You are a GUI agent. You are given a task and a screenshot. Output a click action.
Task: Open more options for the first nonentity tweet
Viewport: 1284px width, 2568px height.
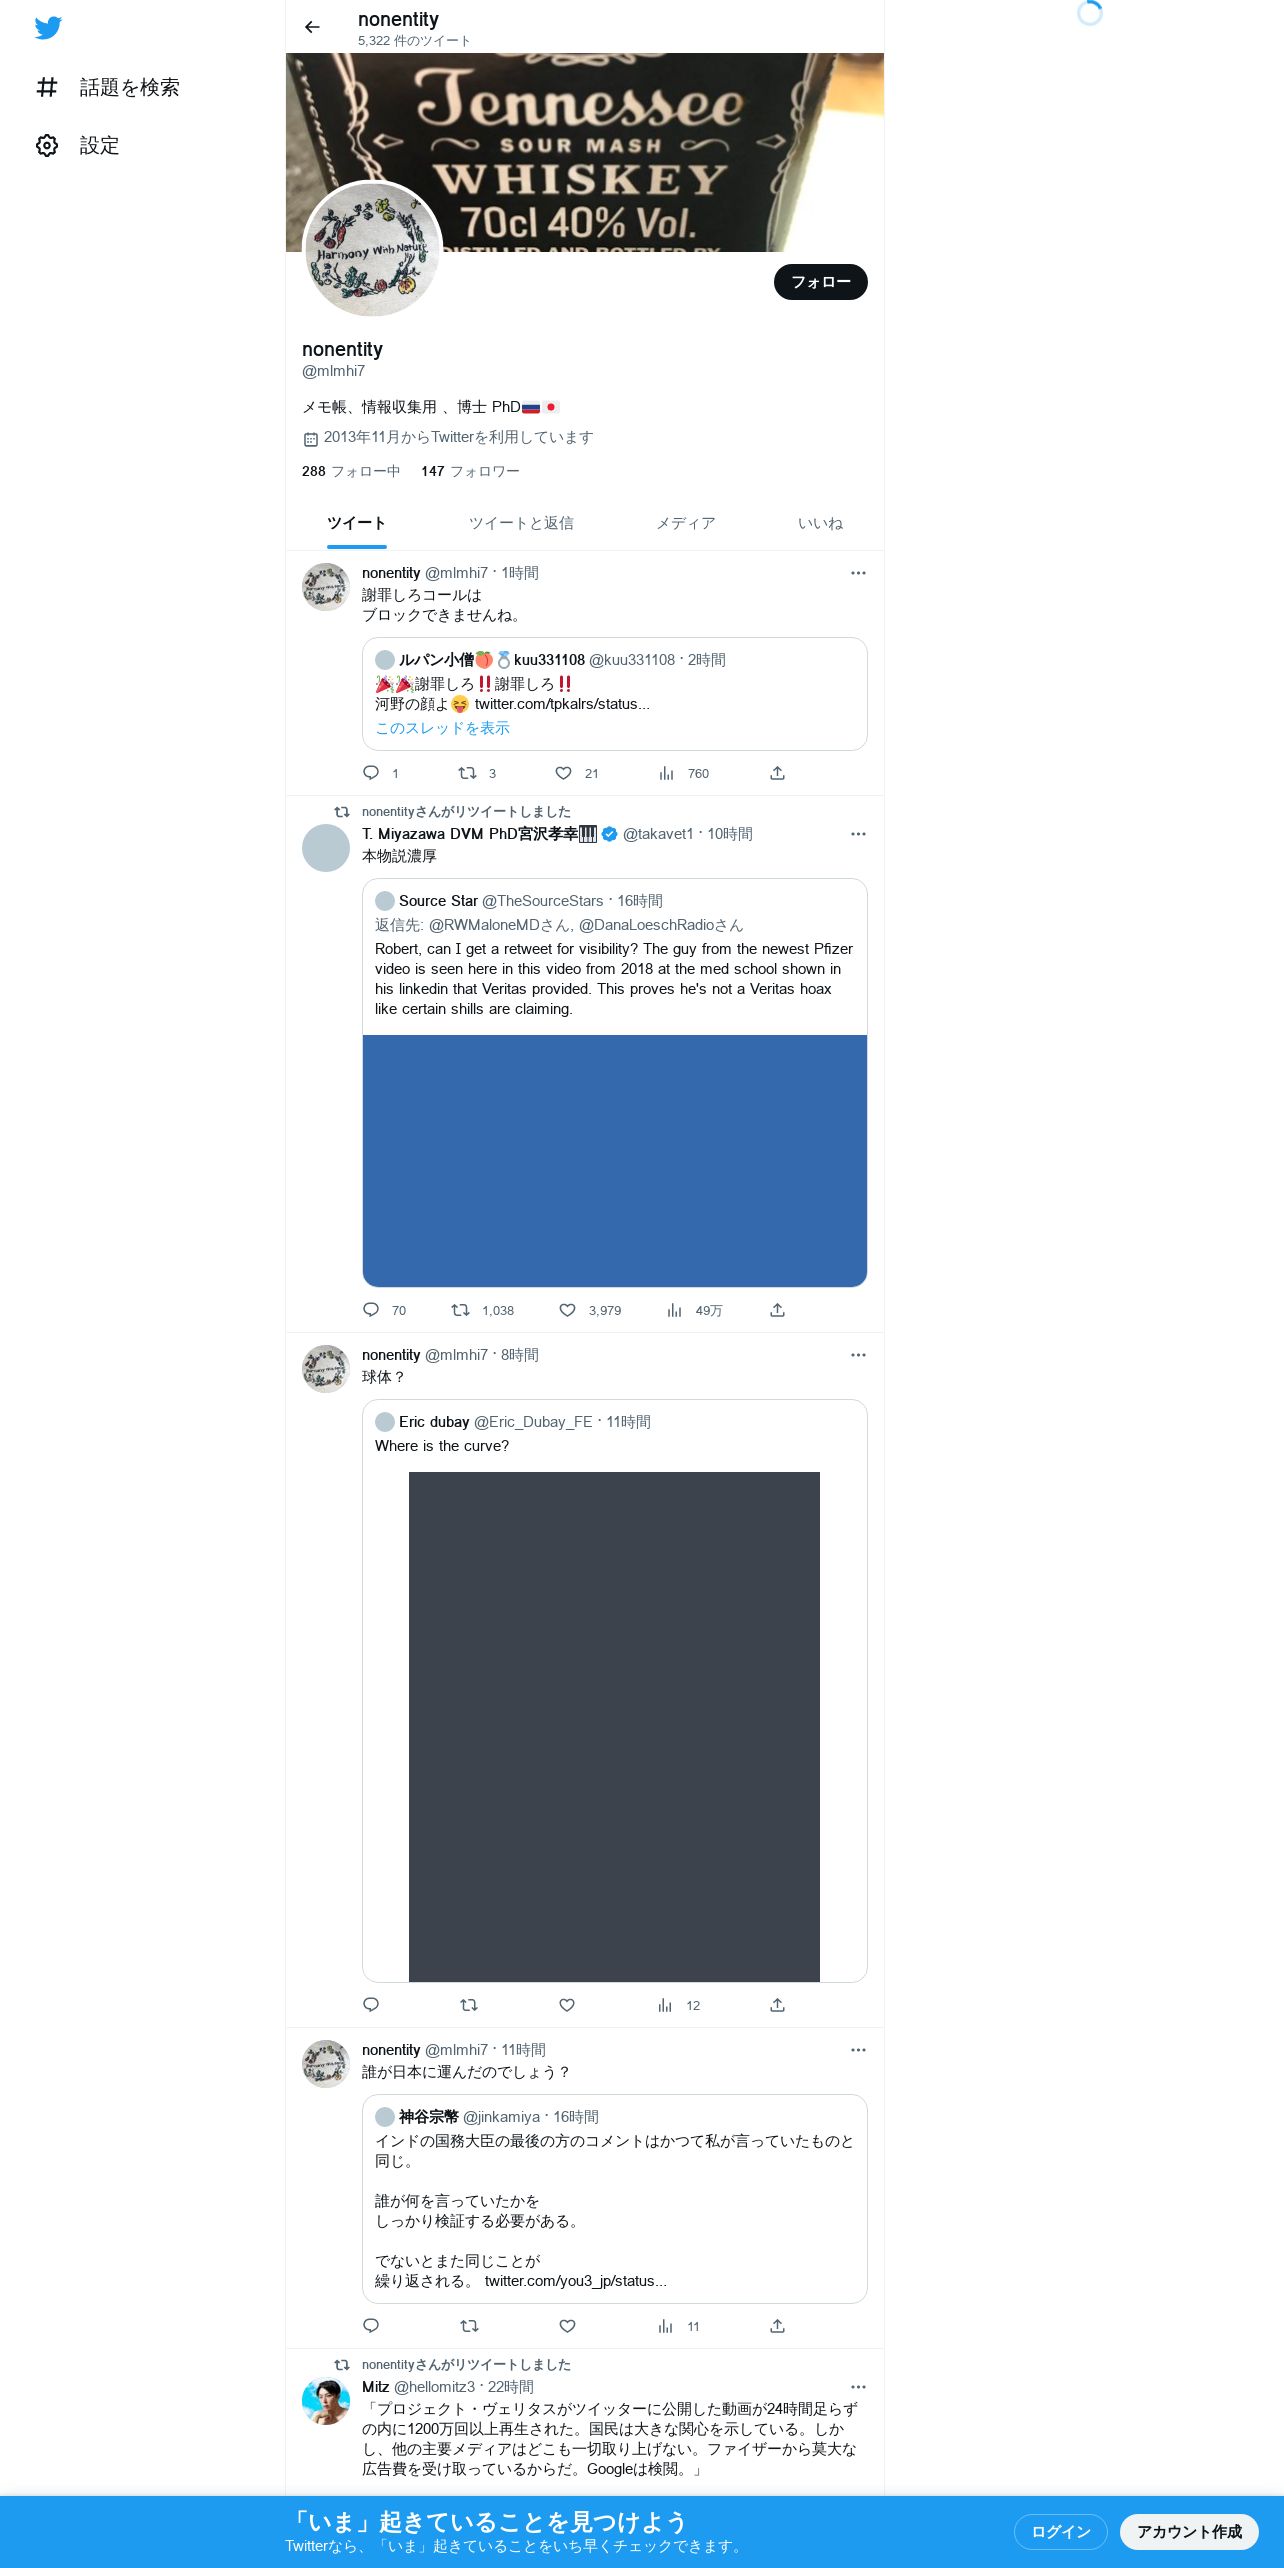[858, 573]
